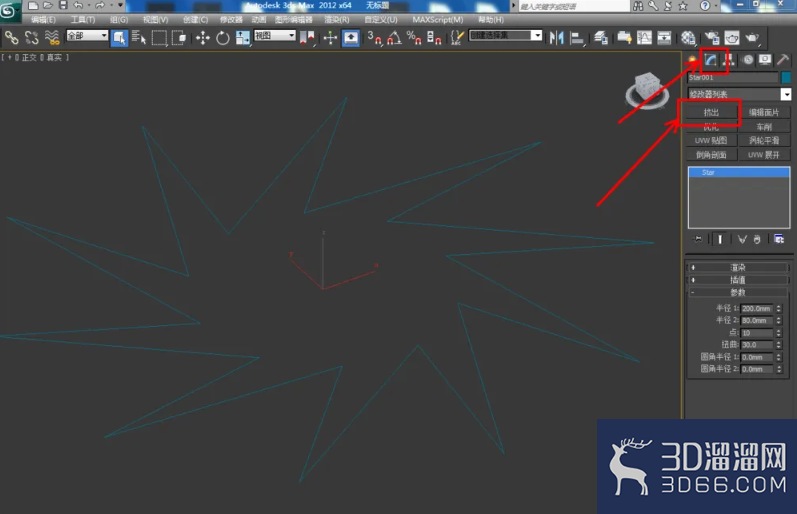Screen dimensions: 797x514
Task: Click the Edit Named Selection Sets icon
Action: click(457, 38)
